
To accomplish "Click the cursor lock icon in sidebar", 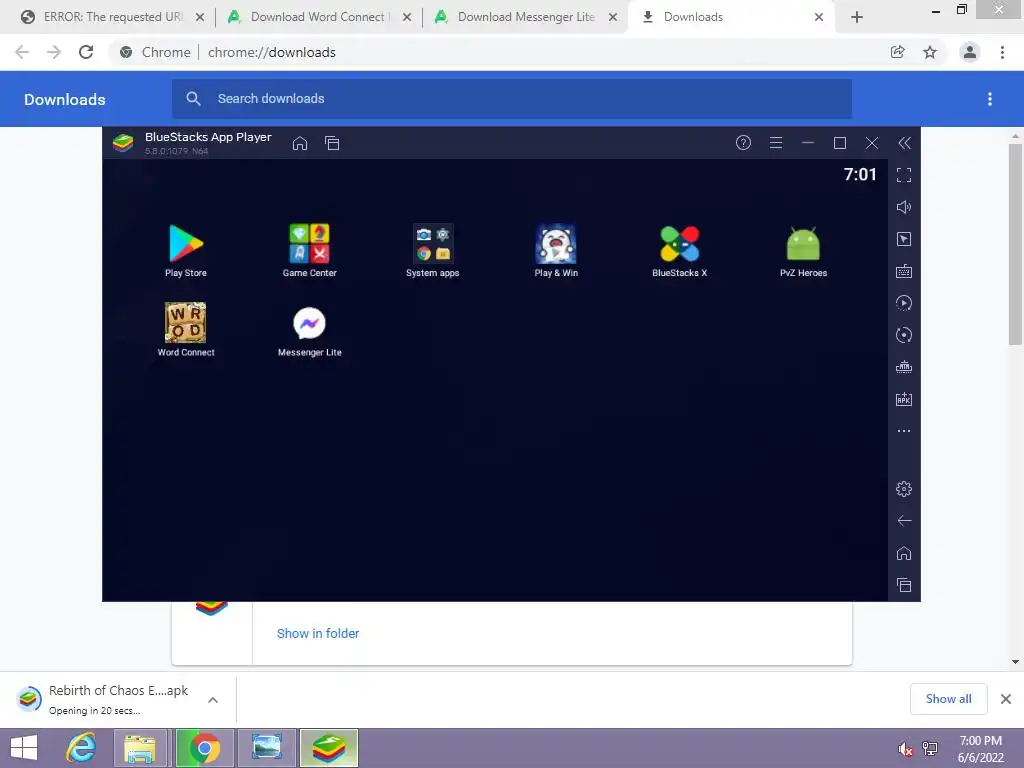I will pyautogui.click(x=904, y=239).
